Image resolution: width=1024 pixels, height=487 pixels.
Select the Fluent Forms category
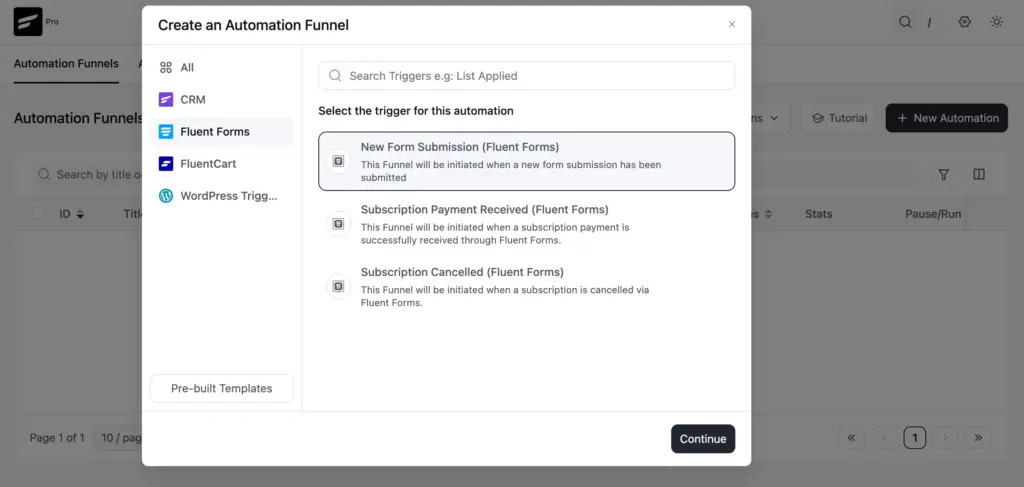point(221,131)
